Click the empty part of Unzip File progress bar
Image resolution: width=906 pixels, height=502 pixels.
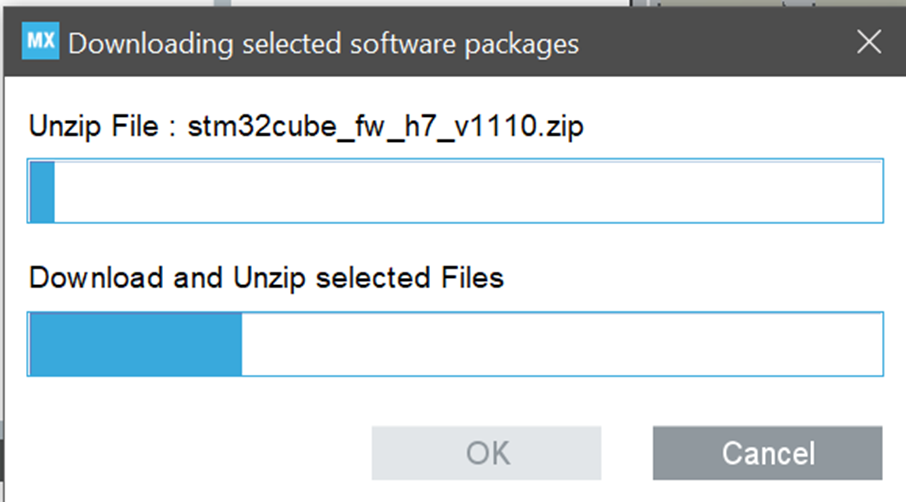click(x=460, y=190)
